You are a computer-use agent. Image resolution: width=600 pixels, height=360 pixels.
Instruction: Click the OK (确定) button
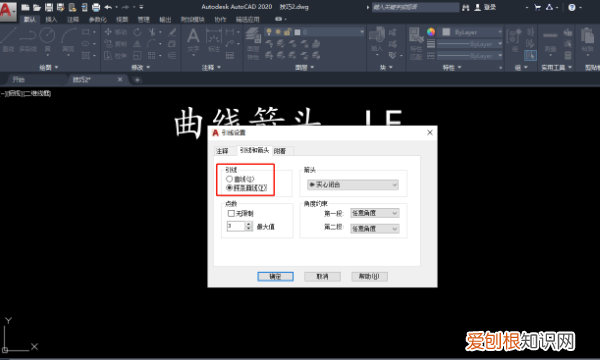click(x=276, y=276)
